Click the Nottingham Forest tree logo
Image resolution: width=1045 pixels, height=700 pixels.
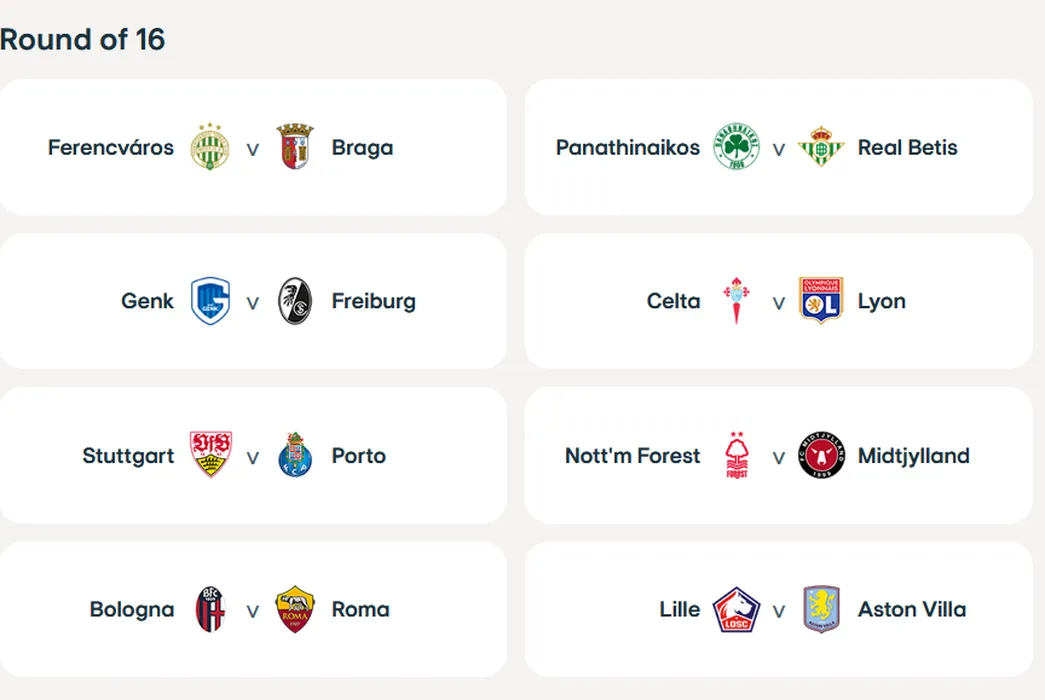click(736, 455)
